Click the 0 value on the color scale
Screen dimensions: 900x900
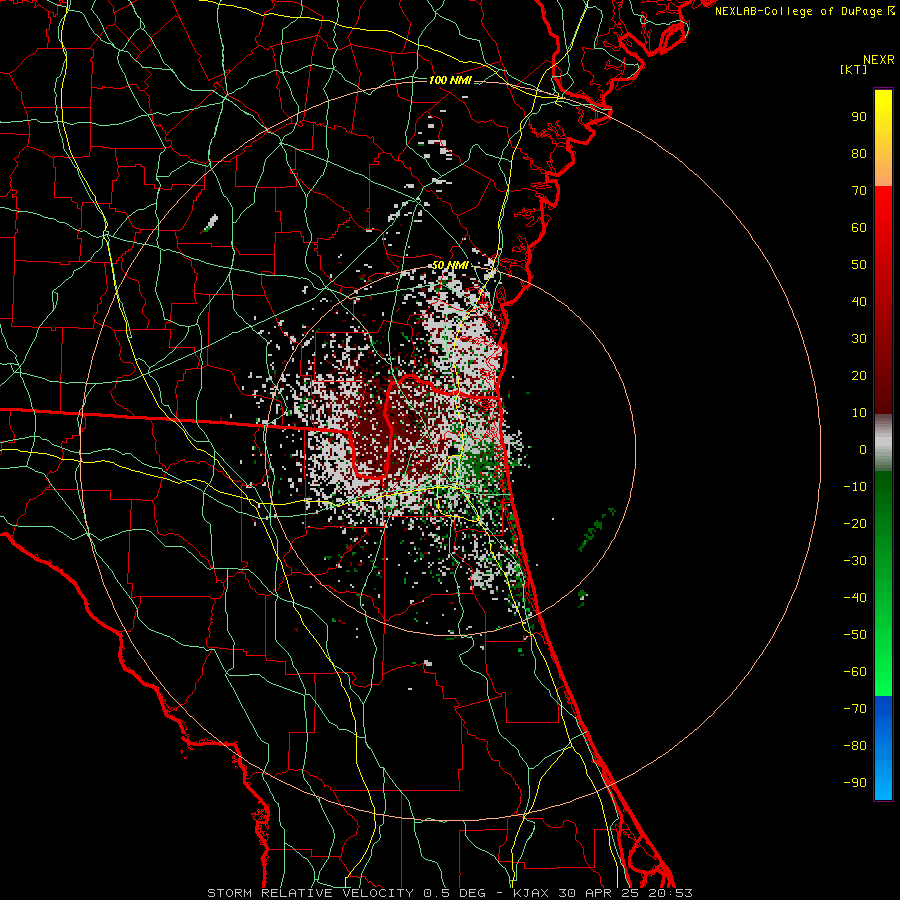(x=863, y=450)
